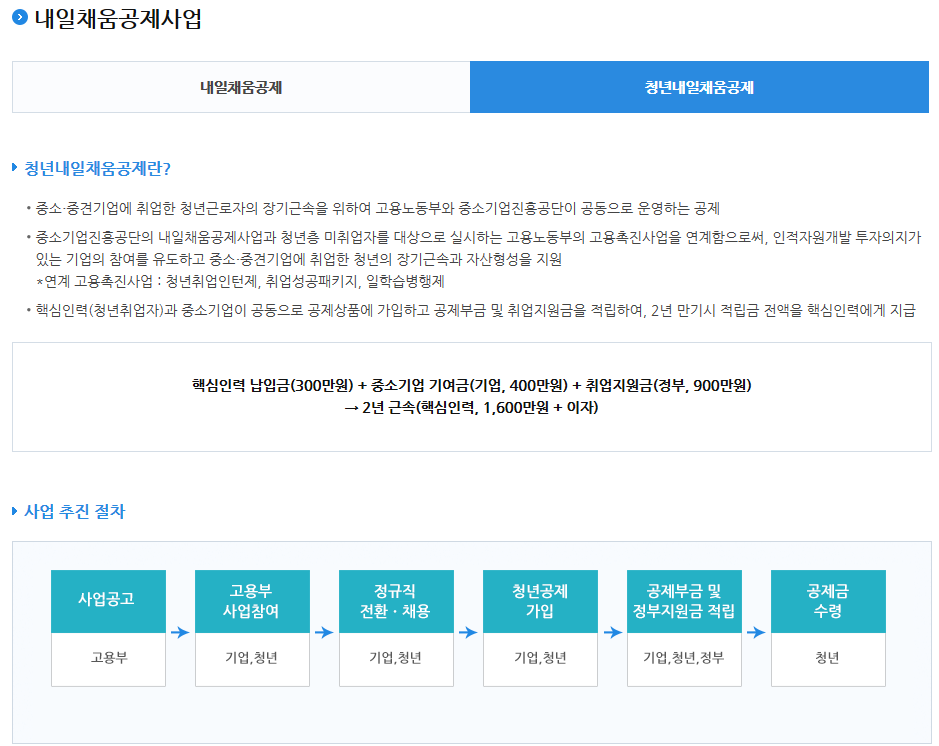Switch to the 내일채움공제 tab

(x=241, y=87)
